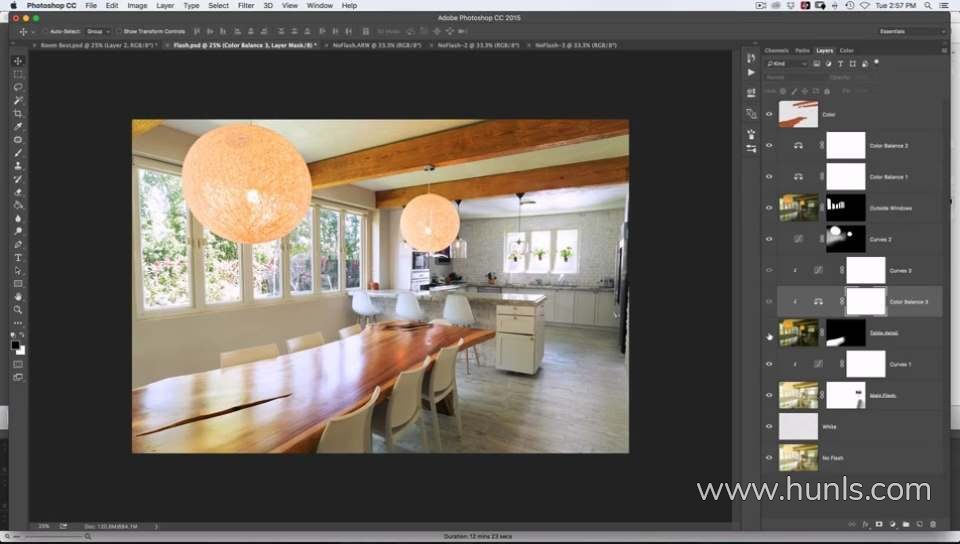Open the Image menu
960x544 pixels.
click(137, 6)
